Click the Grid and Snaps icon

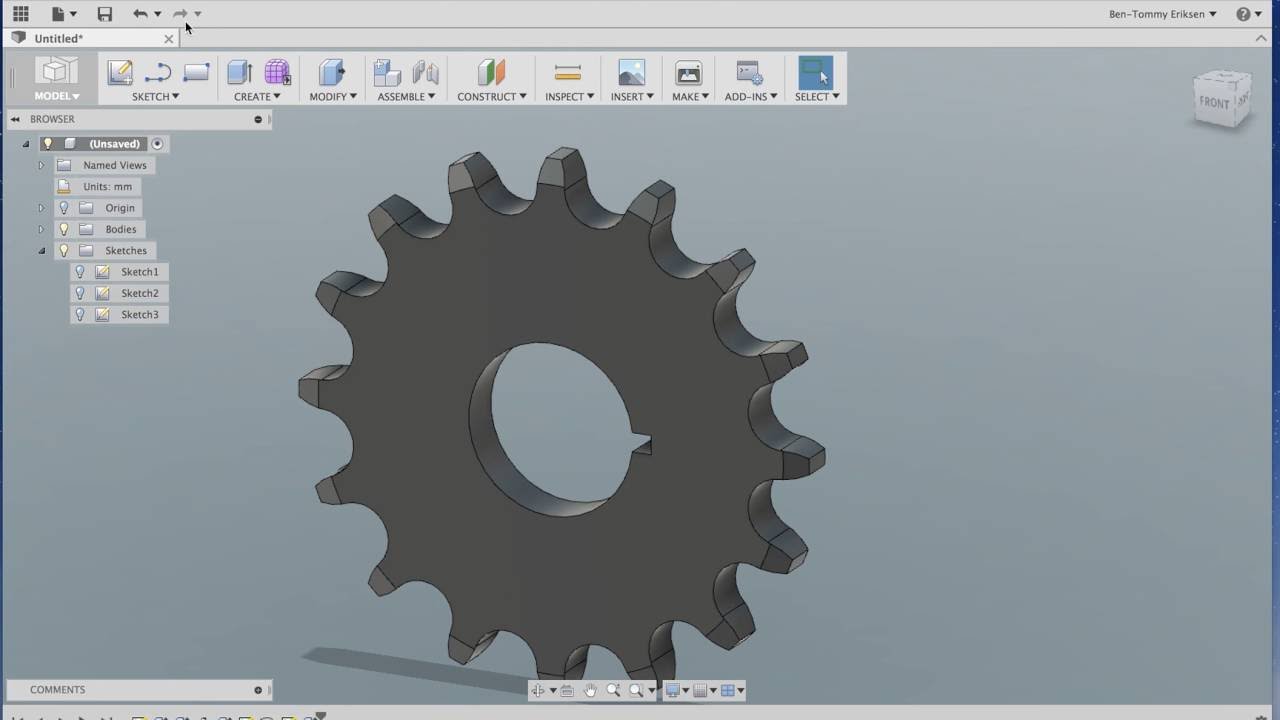700,690
